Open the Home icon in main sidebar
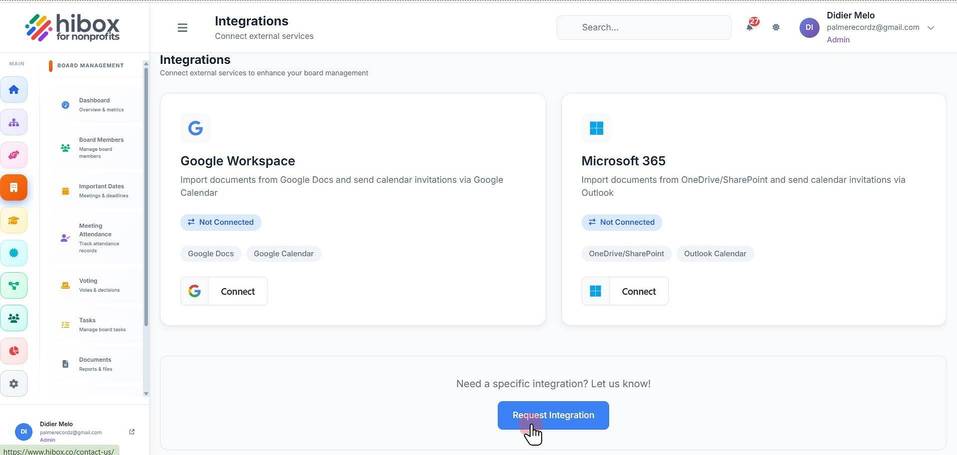This screenshot has width=957, height=455. [13, 90]
